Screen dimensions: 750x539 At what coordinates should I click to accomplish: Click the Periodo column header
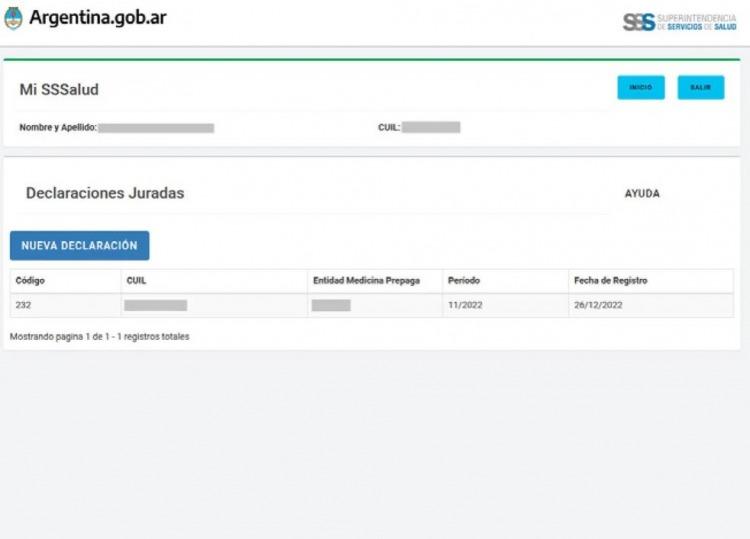click(x=464, y=281)
